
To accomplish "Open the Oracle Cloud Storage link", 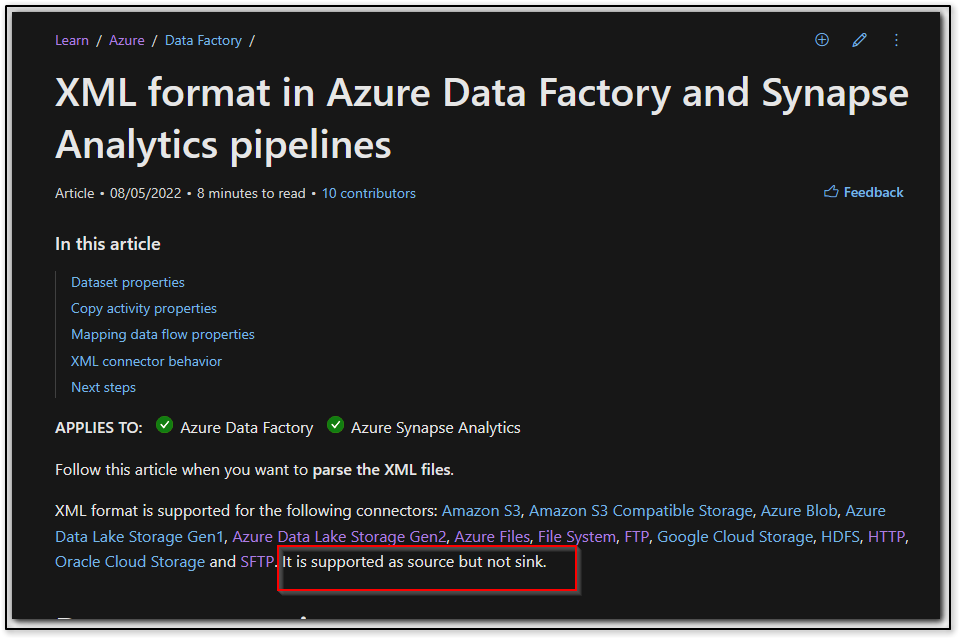I will pos(130,561).
